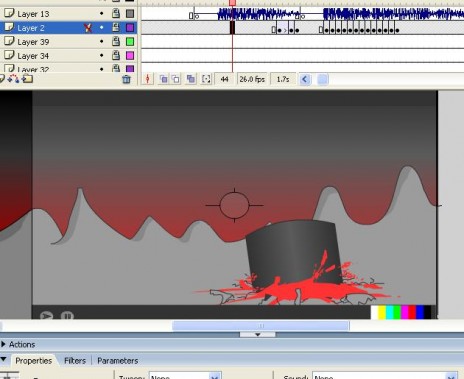The width and height of the screenshot is (464, 379).
Task: Click the elapsed time value 1.7s
Action: coord(283,79)
